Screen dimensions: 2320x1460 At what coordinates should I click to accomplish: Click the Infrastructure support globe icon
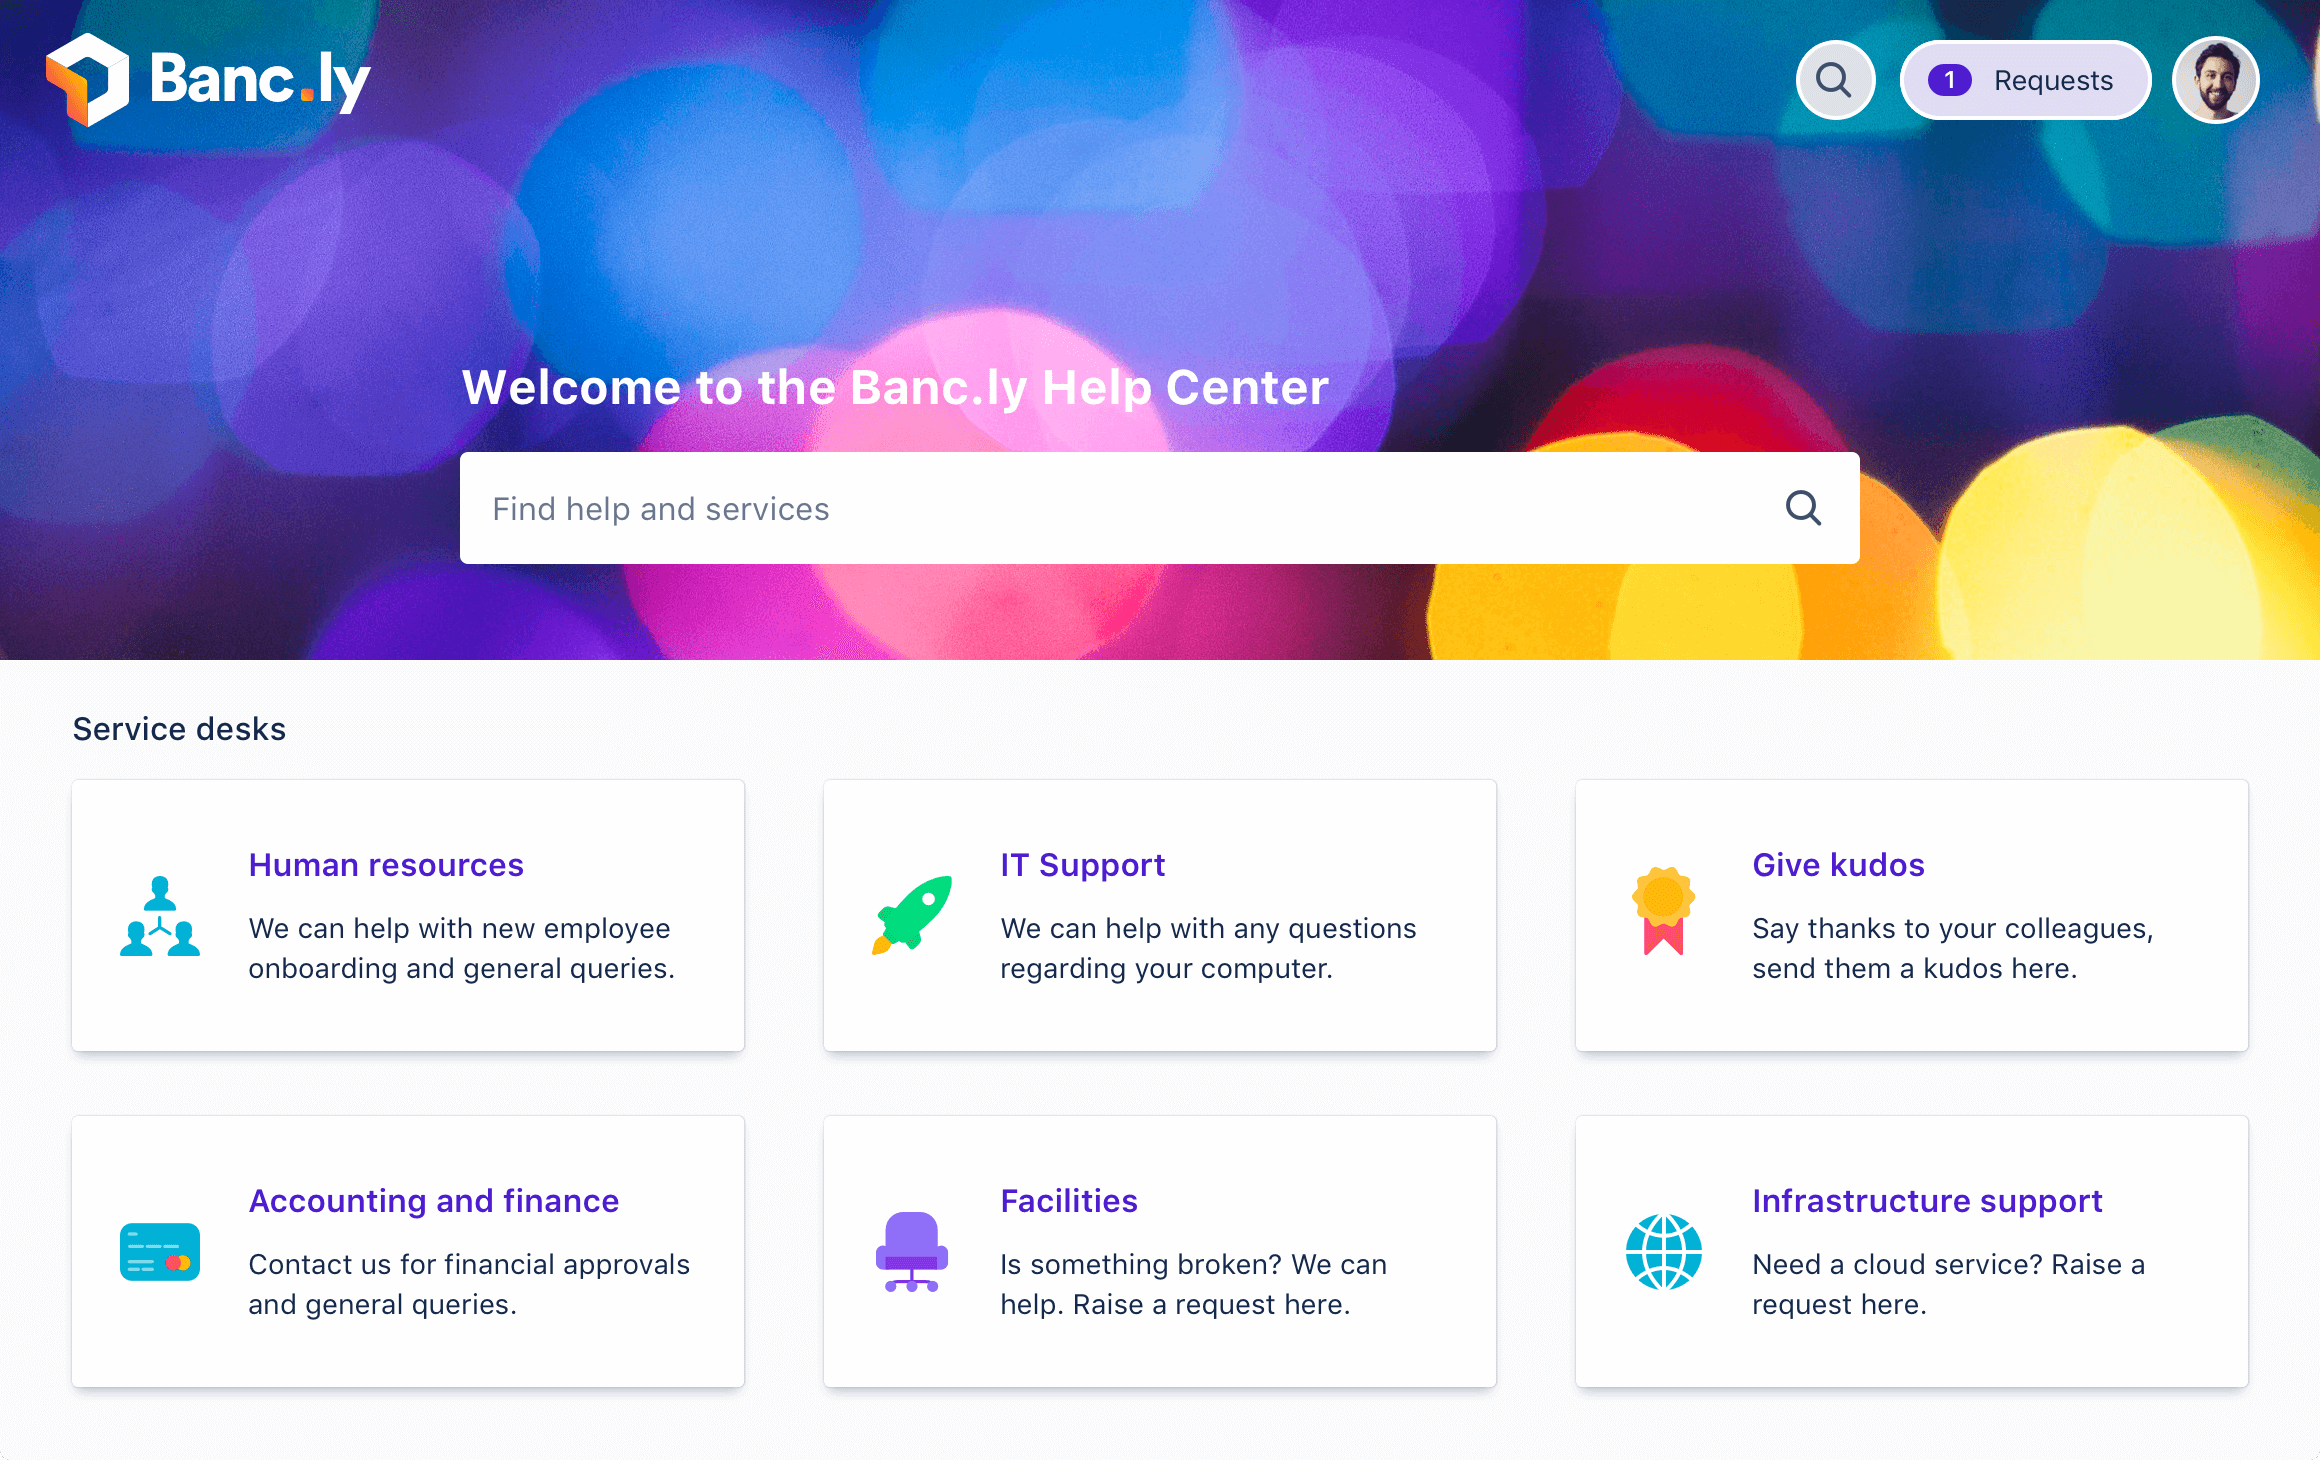[x=1664, y=1252]
